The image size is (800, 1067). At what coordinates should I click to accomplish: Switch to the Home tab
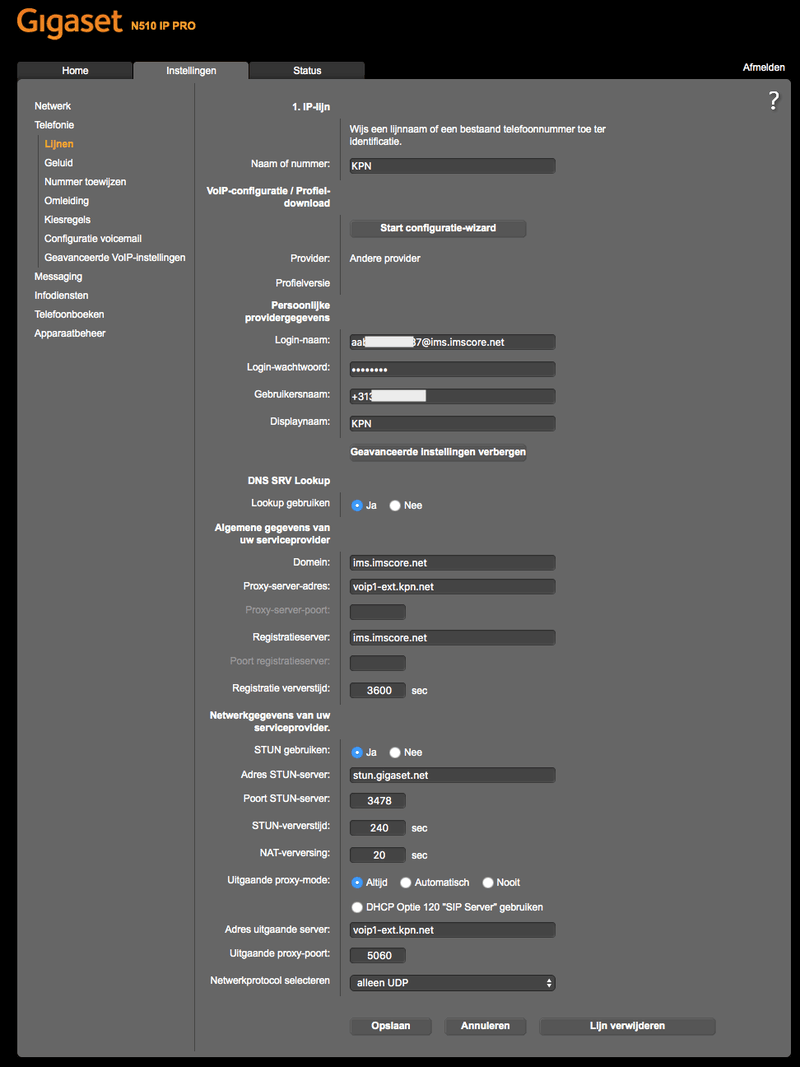75,71
